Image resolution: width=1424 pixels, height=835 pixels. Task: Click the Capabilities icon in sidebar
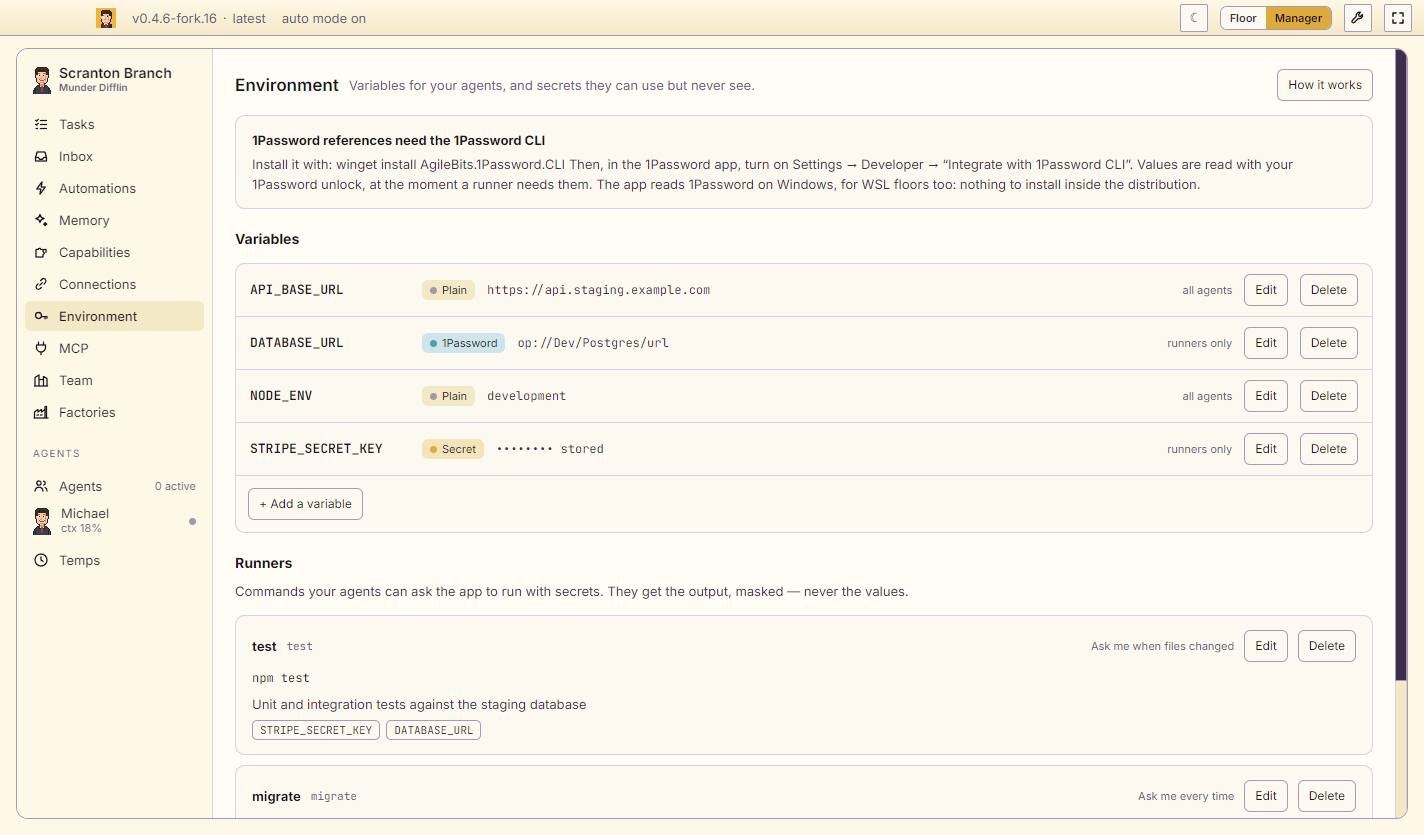pyautogui.click(x=41, y=253)
